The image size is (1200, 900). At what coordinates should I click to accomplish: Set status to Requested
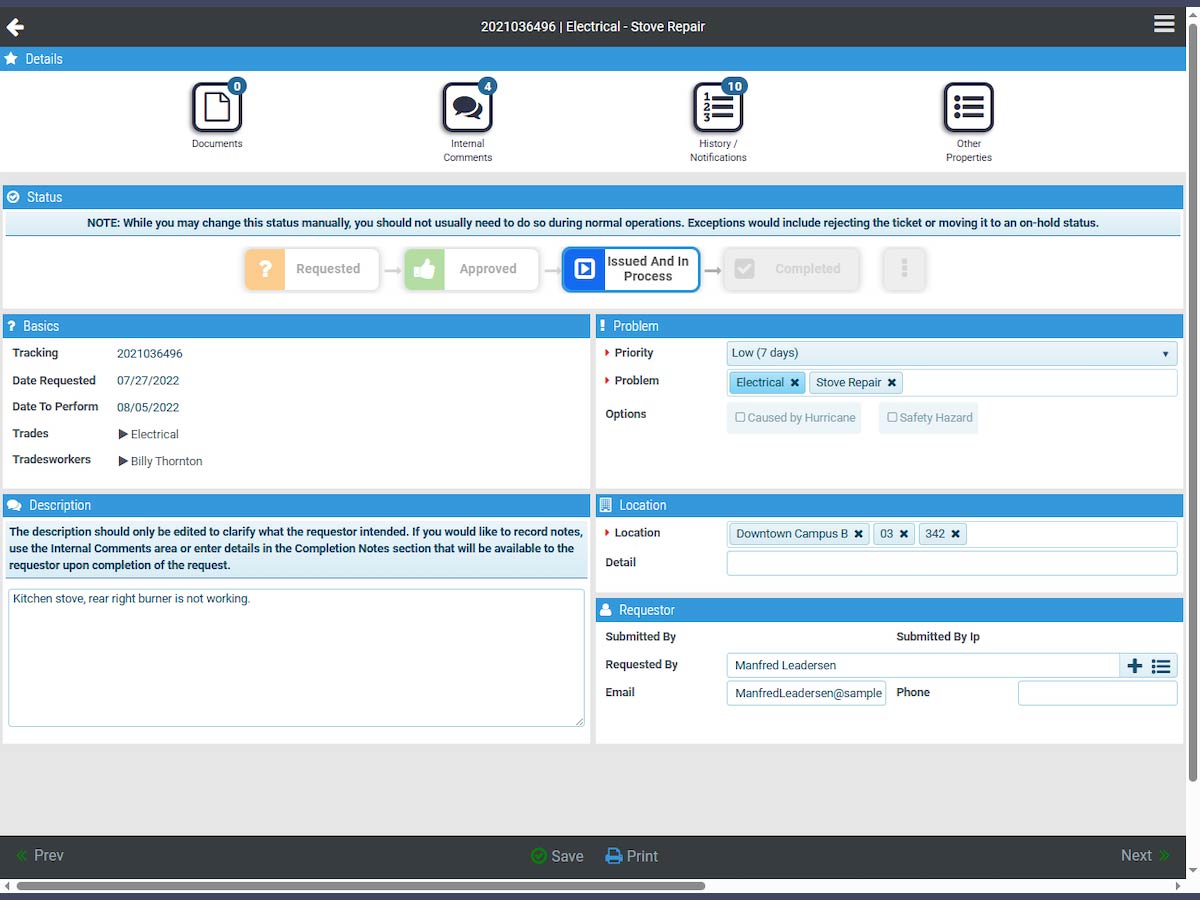312,269
